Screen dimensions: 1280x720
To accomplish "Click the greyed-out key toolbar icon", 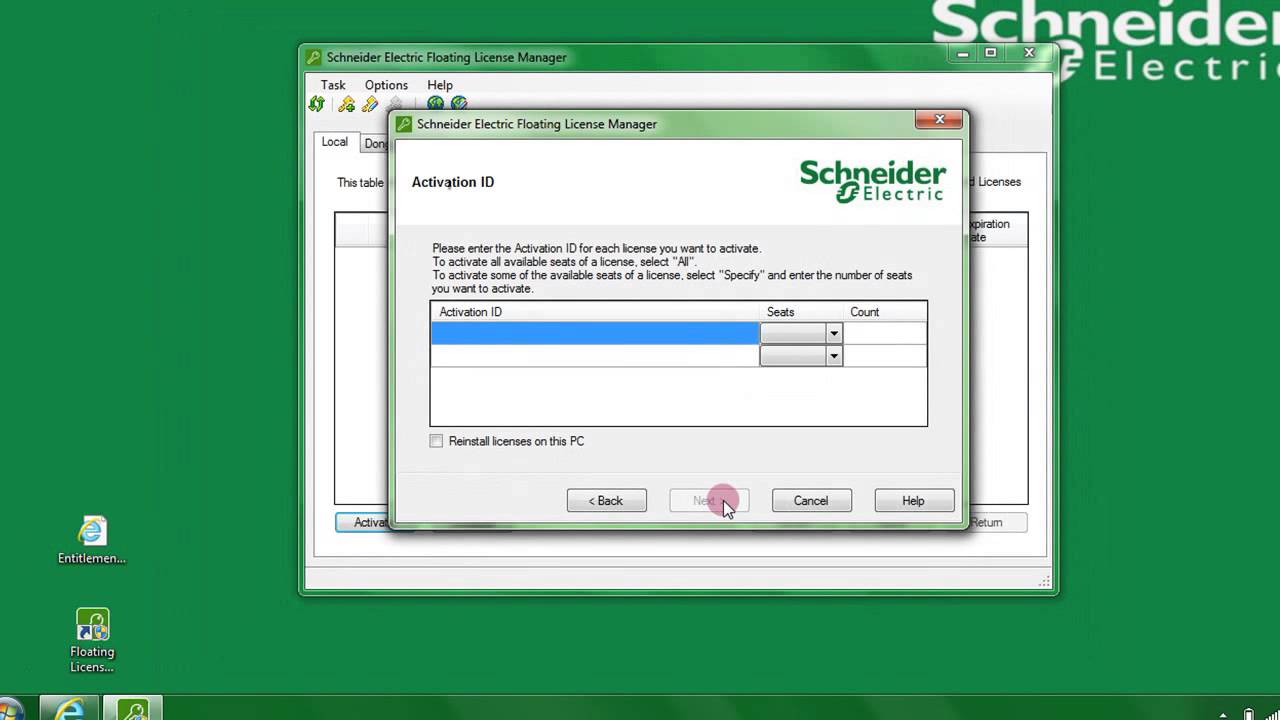I will 394,102.
